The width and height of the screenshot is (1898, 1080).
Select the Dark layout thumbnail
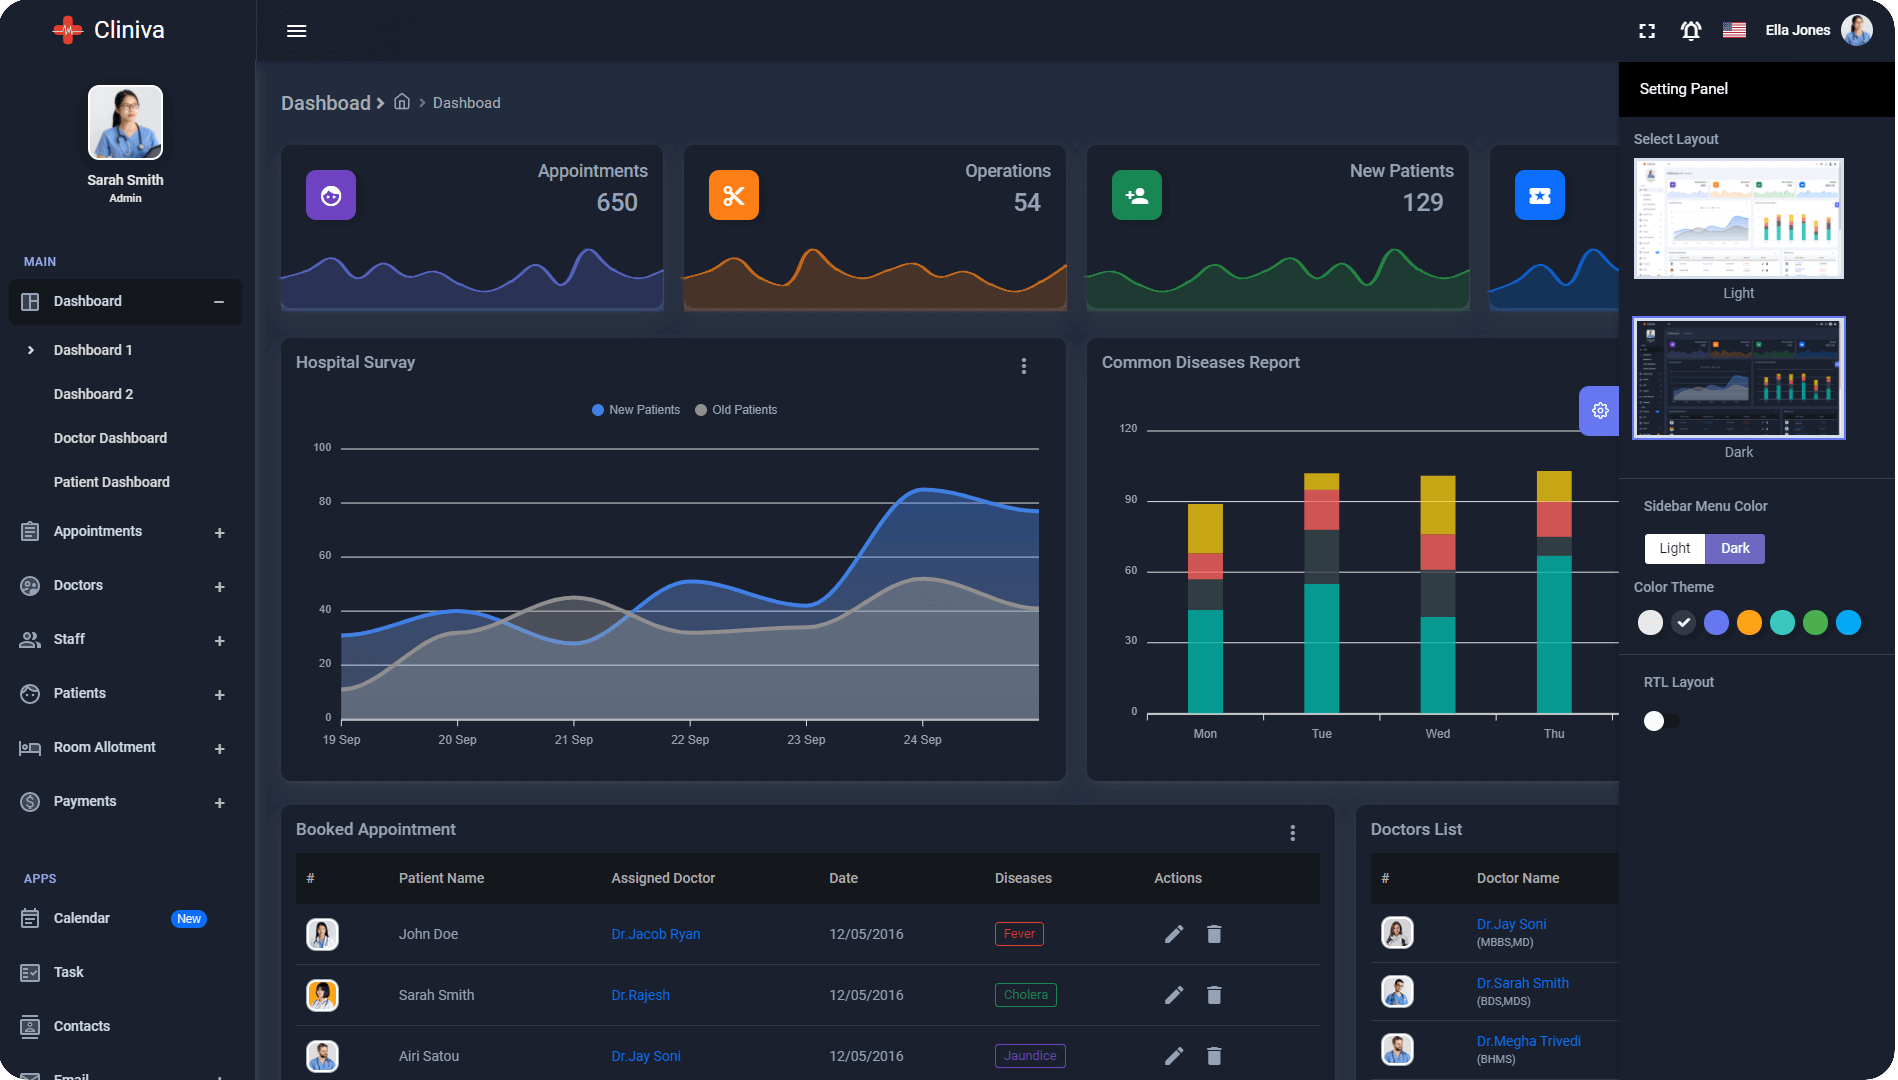1739,378
